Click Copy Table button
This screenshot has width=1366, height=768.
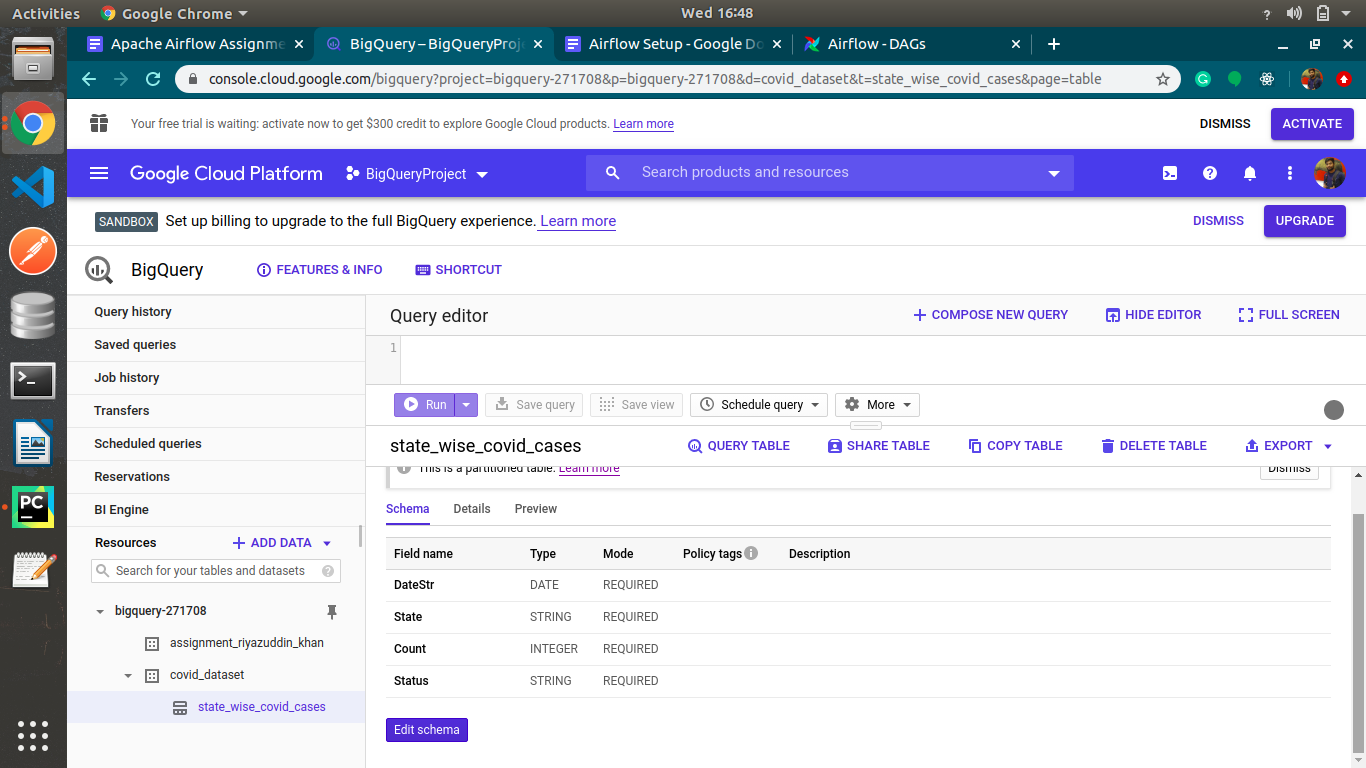[1015, 446]
